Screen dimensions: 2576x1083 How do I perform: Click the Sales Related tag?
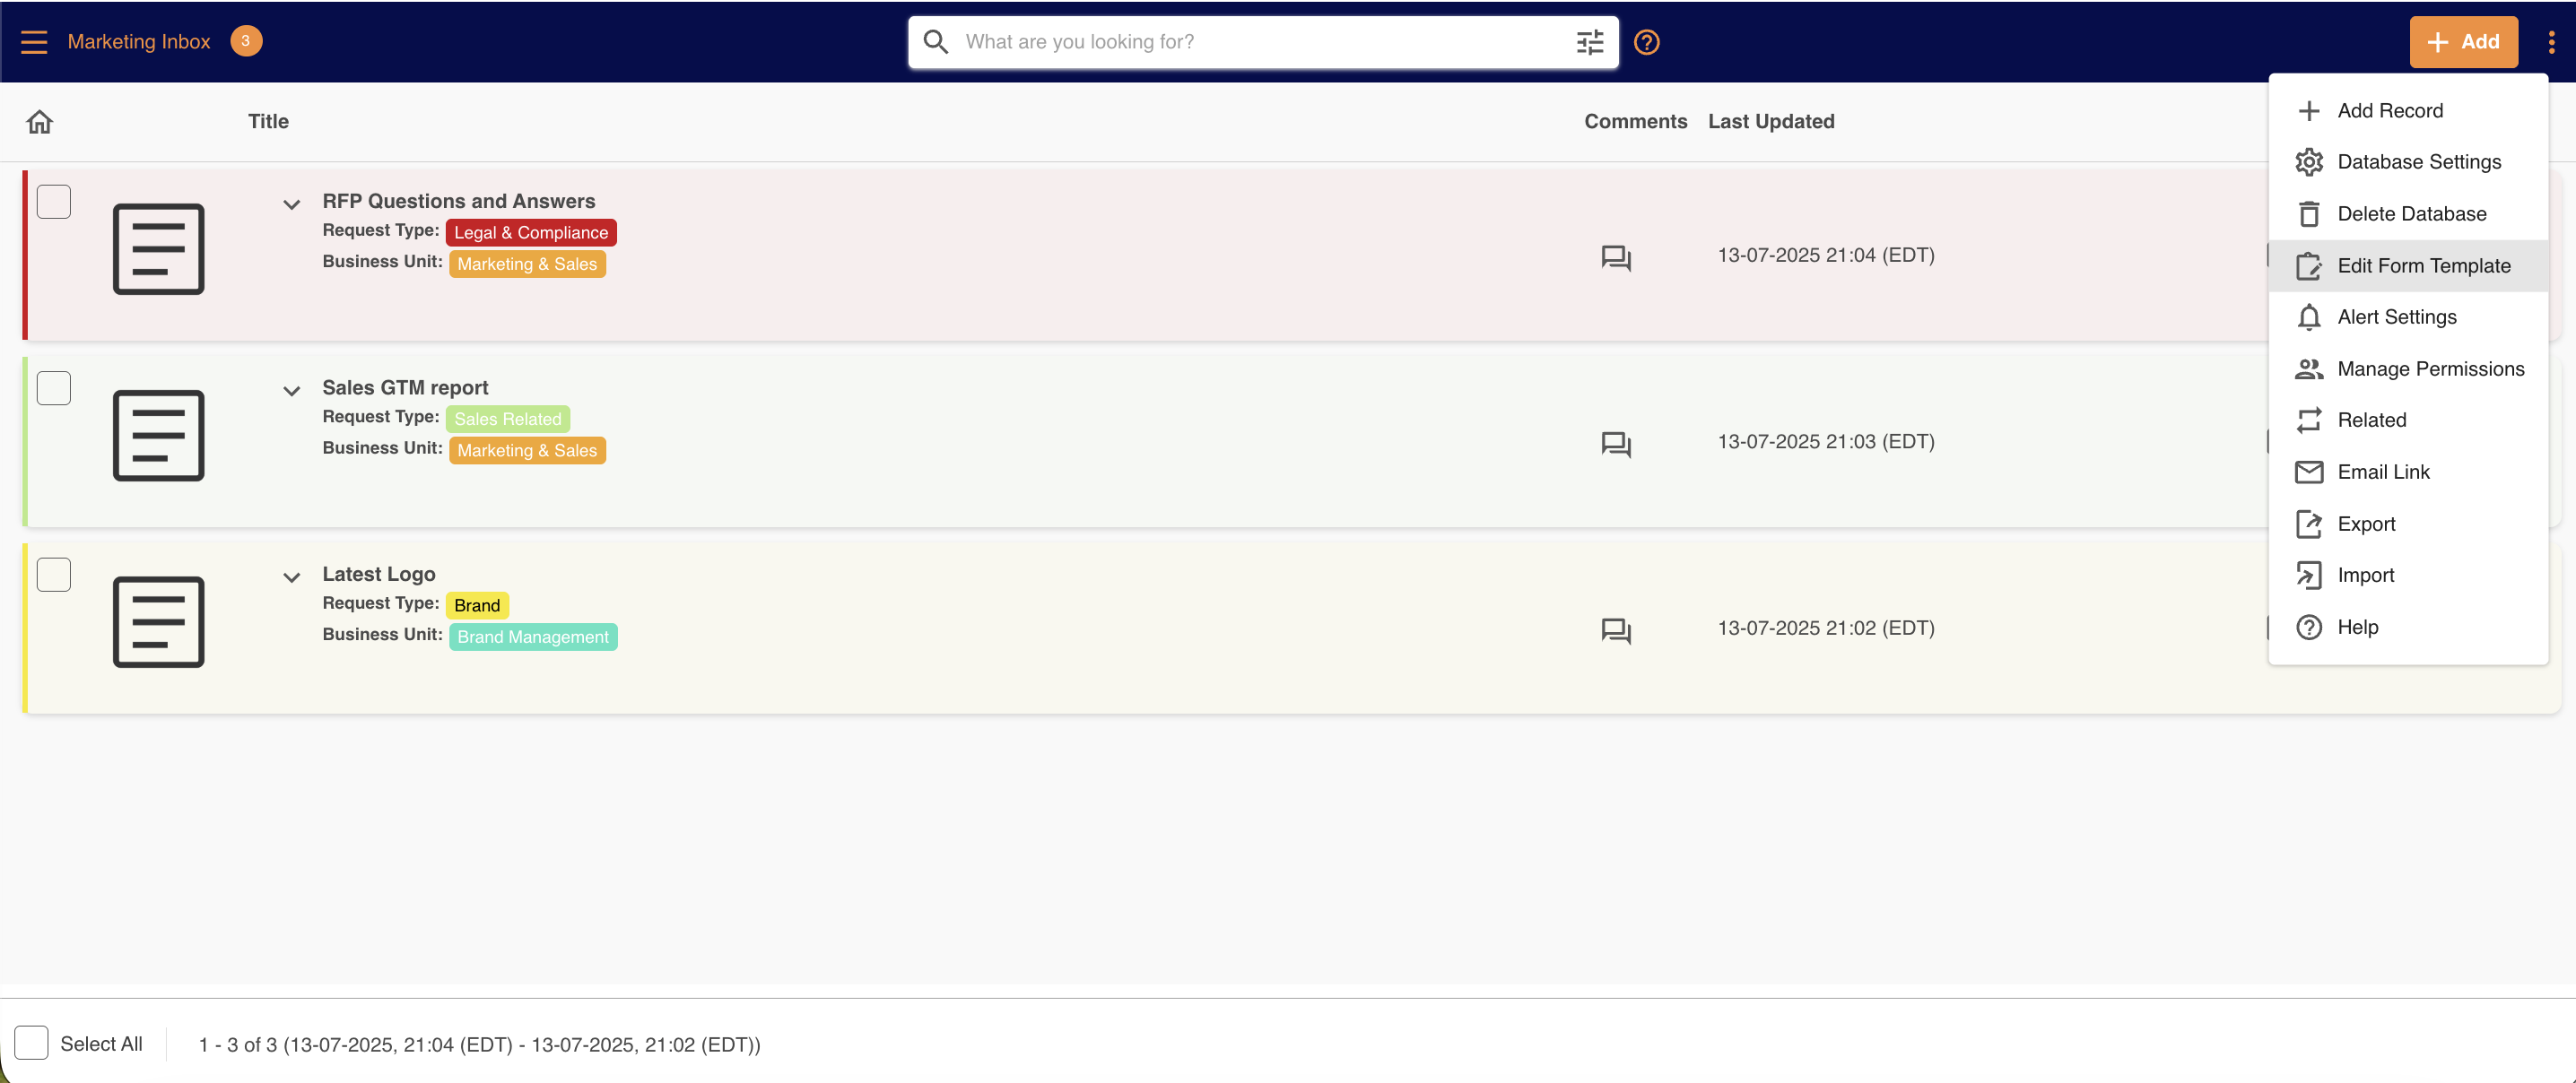[508, 419]
